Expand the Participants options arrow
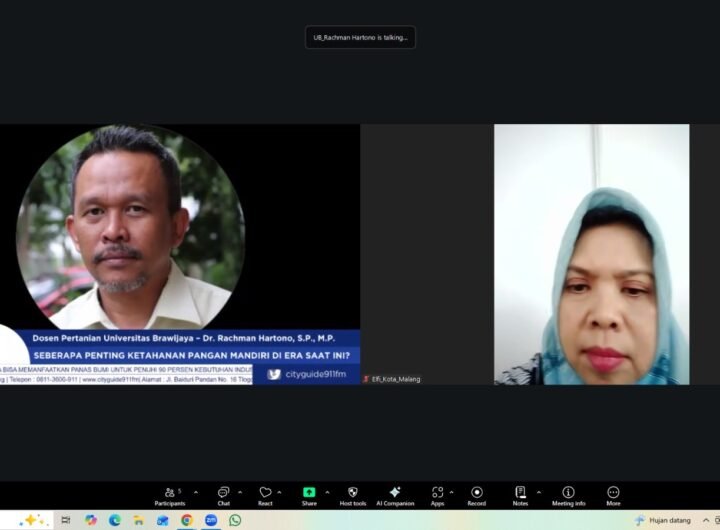 tap(195, 492)
